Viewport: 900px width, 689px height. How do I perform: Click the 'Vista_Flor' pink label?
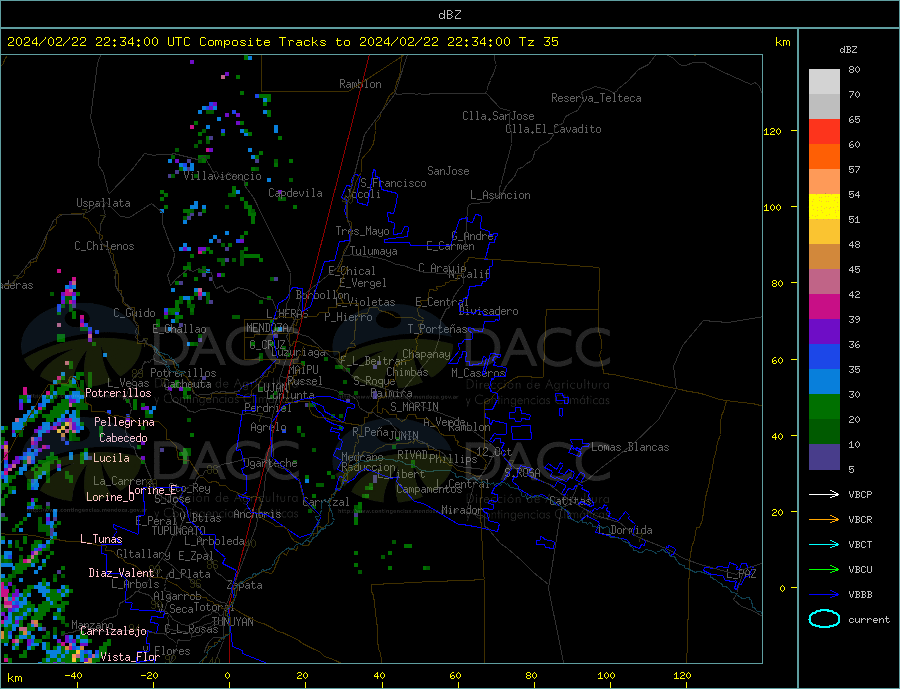tap(130, 657)
